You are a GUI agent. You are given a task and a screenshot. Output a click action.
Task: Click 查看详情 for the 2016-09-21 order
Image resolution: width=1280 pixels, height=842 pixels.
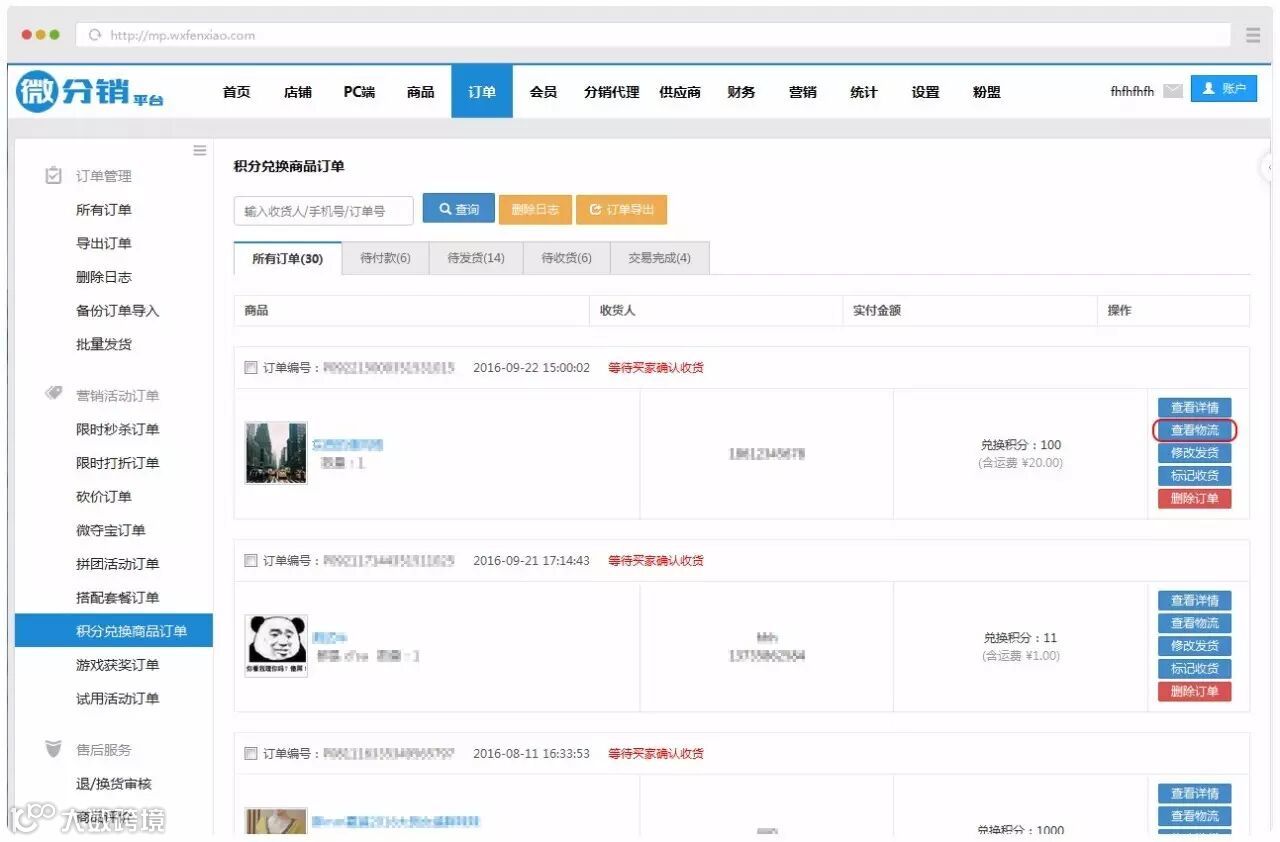[x=1195, y=601]
